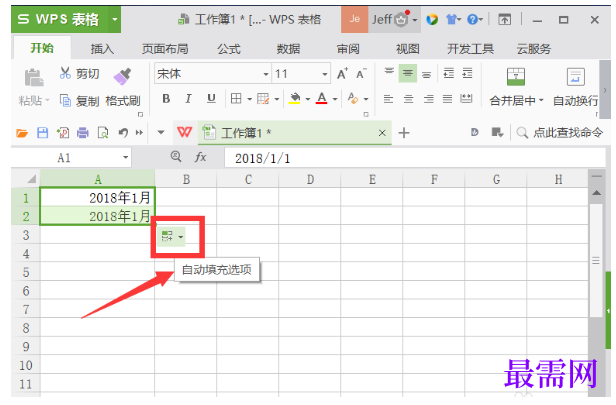
Task: Open the 公式 tab
Action: [229, 49]
